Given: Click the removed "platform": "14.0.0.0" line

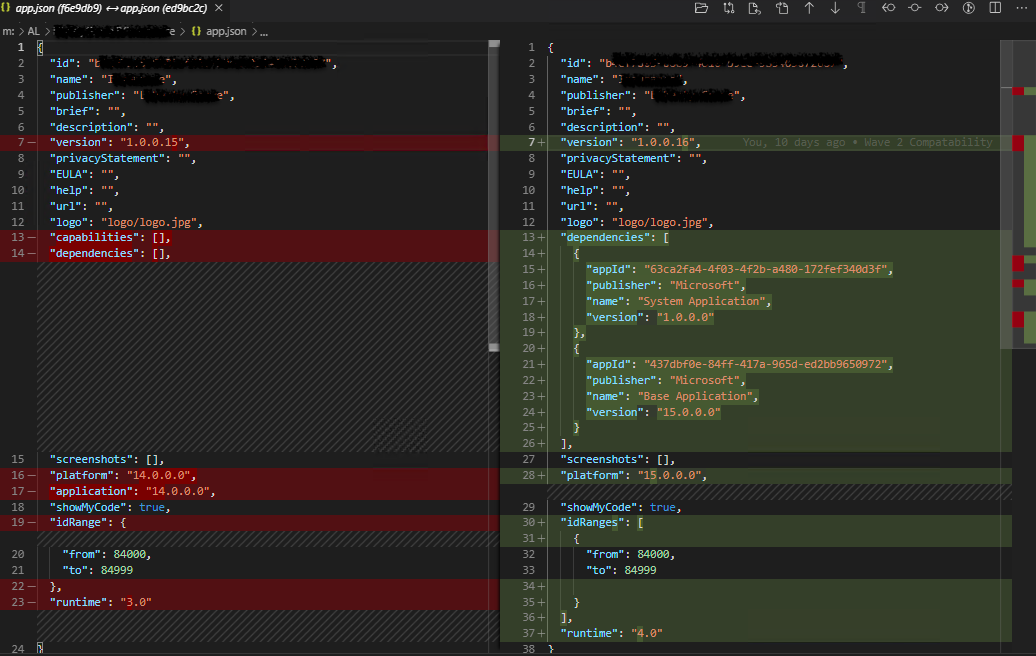Looking at the screenshot, I should [x=123, y=475].
